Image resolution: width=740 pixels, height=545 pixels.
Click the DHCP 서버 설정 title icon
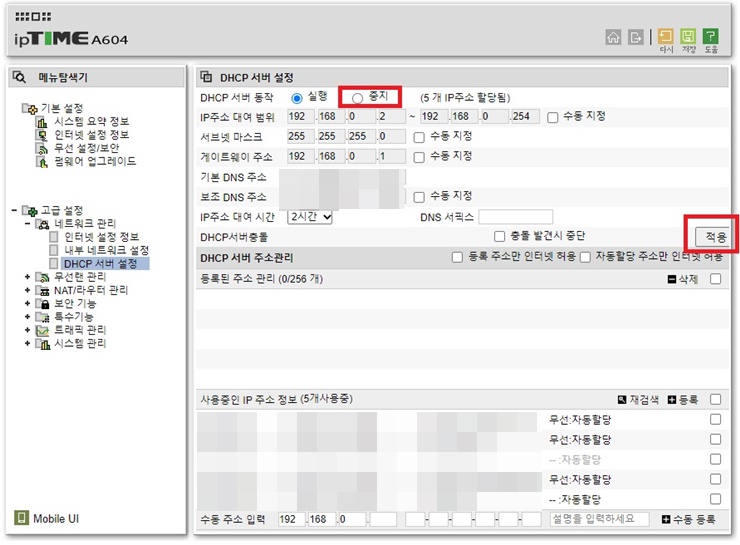[206, 76]
